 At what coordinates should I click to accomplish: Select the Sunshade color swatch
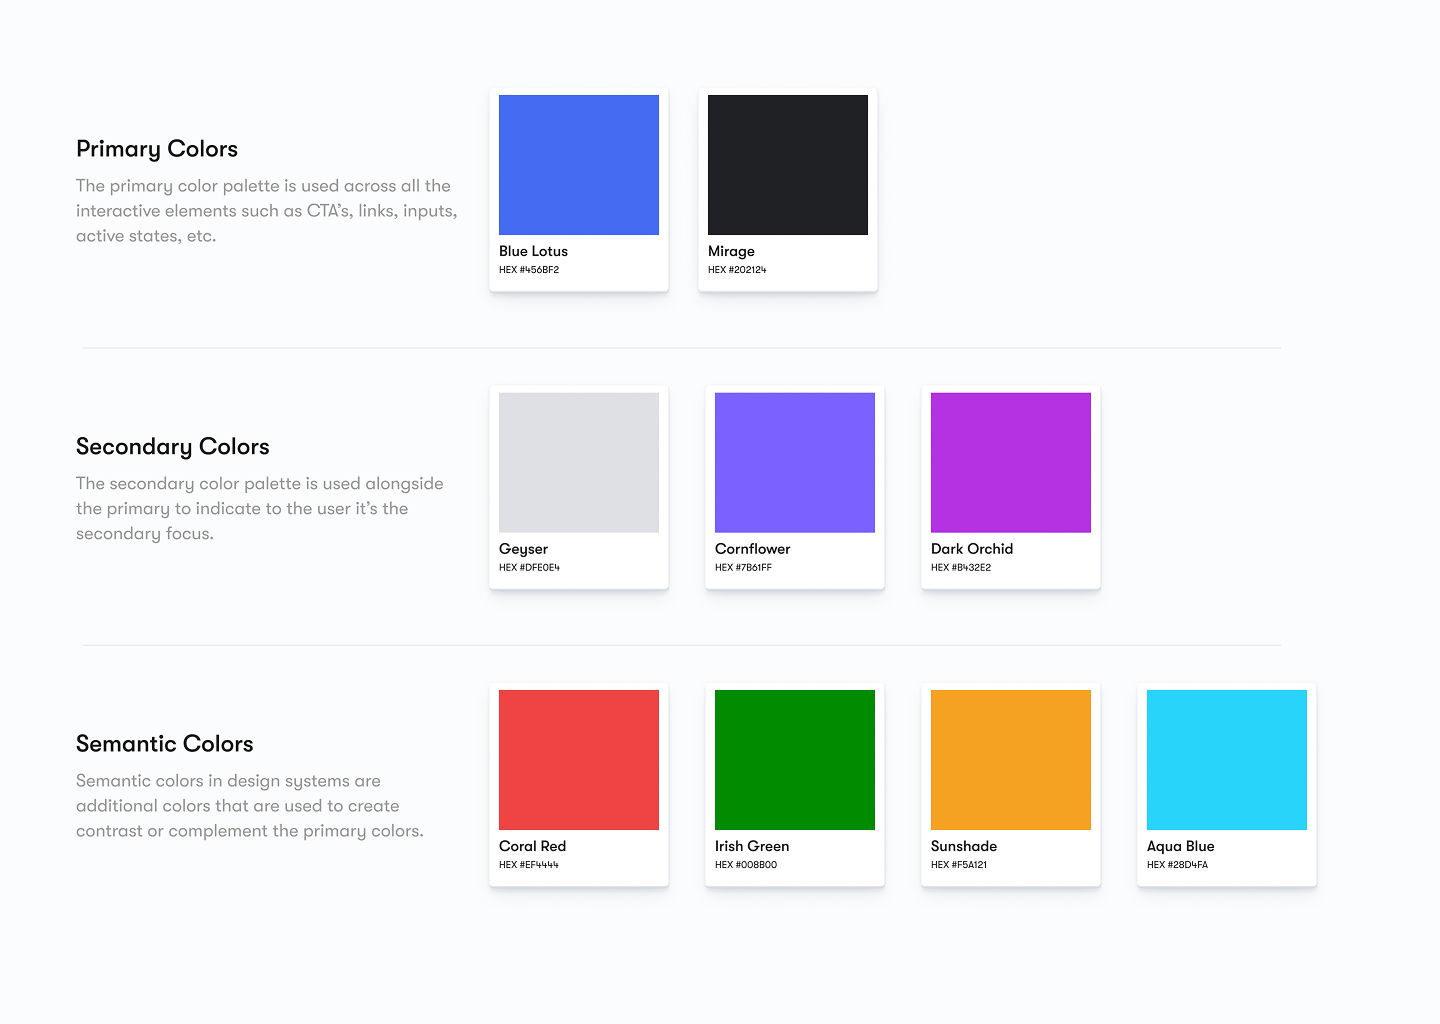click(1010, 759)
